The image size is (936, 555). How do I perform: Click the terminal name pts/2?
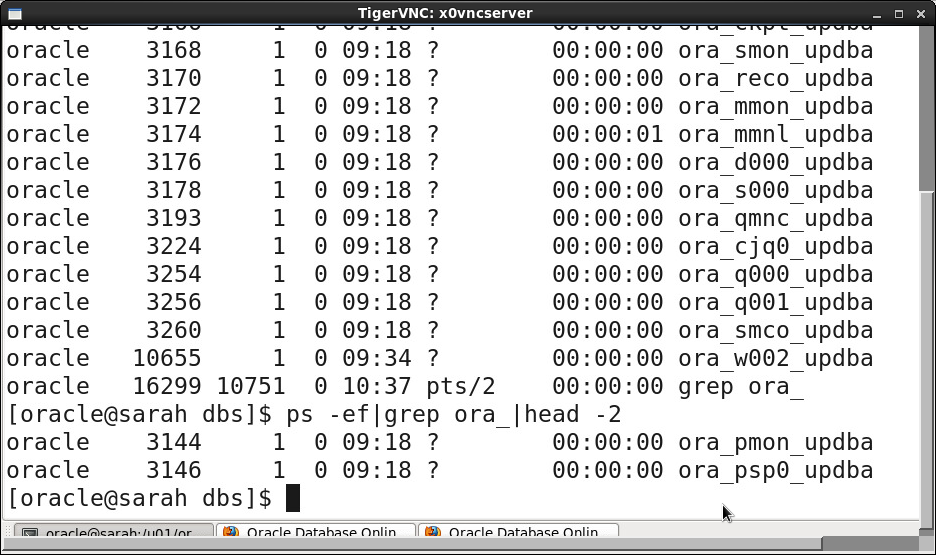[461, 387]
